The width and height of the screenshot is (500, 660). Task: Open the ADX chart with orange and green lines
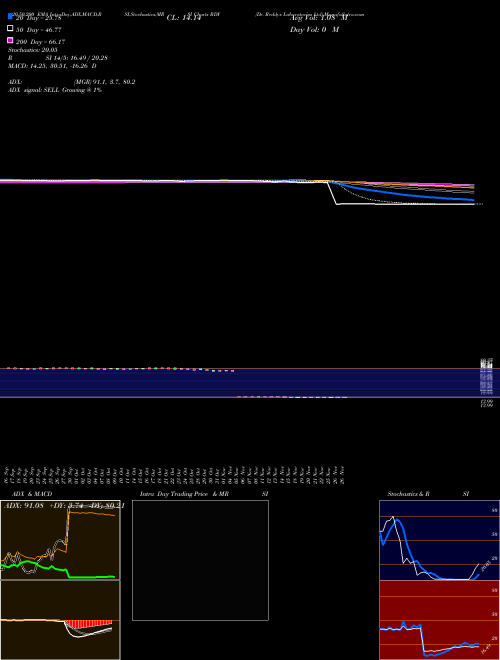click(60, 540)
